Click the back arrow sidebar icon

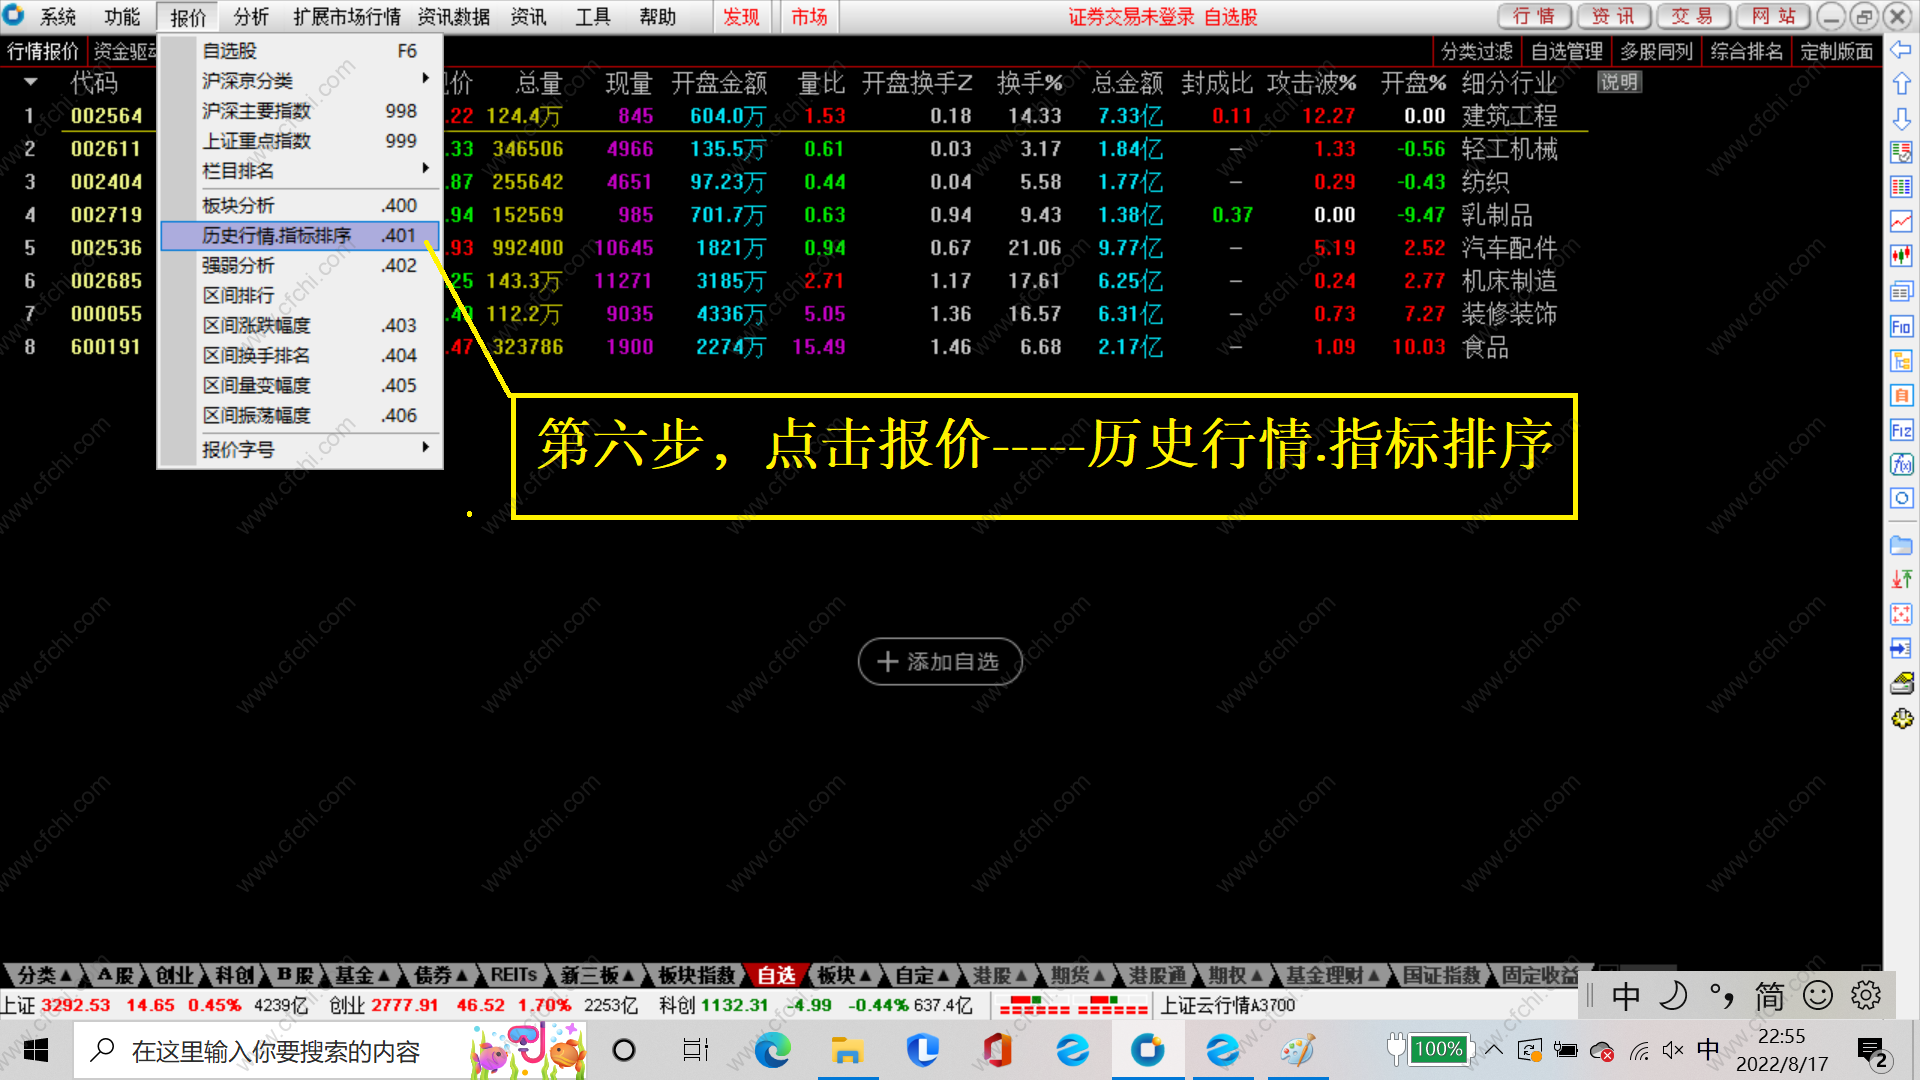coord(1901,50)
